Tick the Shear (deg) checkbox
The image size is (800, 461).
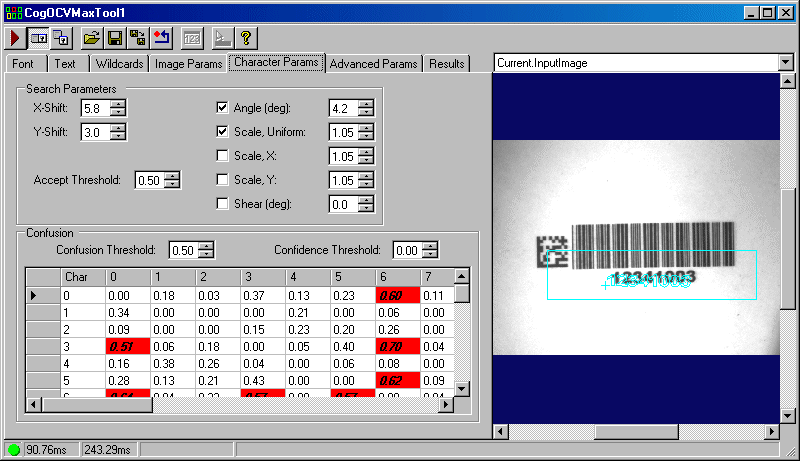222,203
